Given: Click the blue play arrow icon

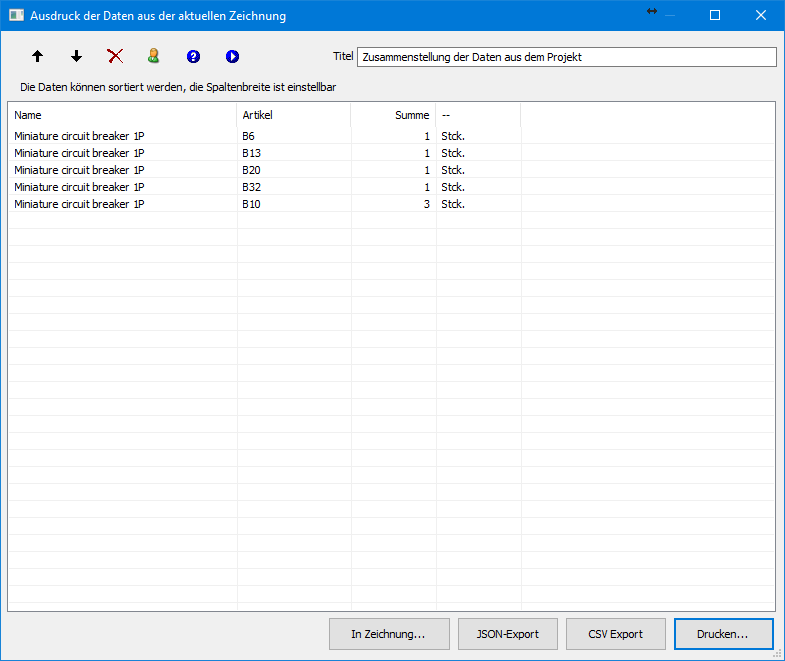Looking at the screenshot, I should coord(232,57).
